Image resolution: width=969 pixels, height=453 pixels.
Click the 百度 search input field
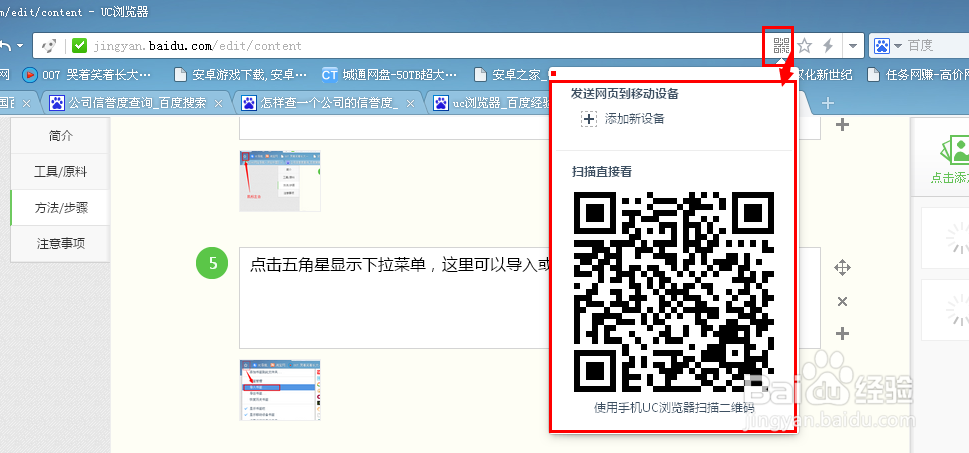click(937, 45)
